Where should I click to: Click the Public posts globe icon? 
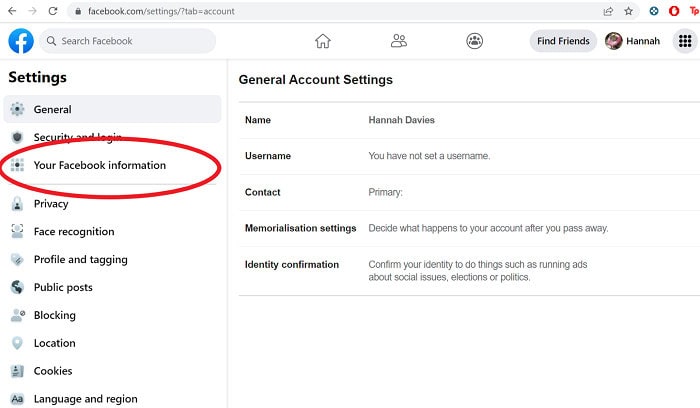(17, 287)
